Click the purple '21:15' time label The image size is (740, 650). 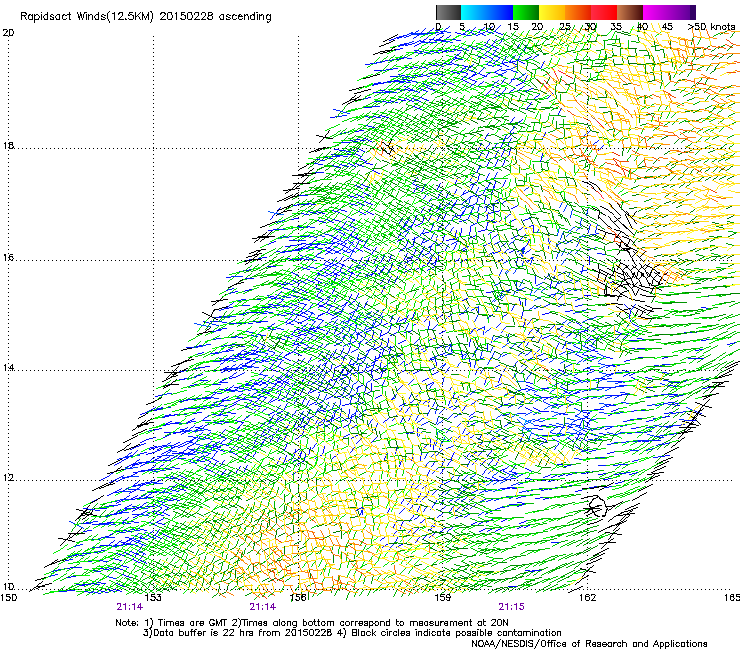[x=512, y=607]
